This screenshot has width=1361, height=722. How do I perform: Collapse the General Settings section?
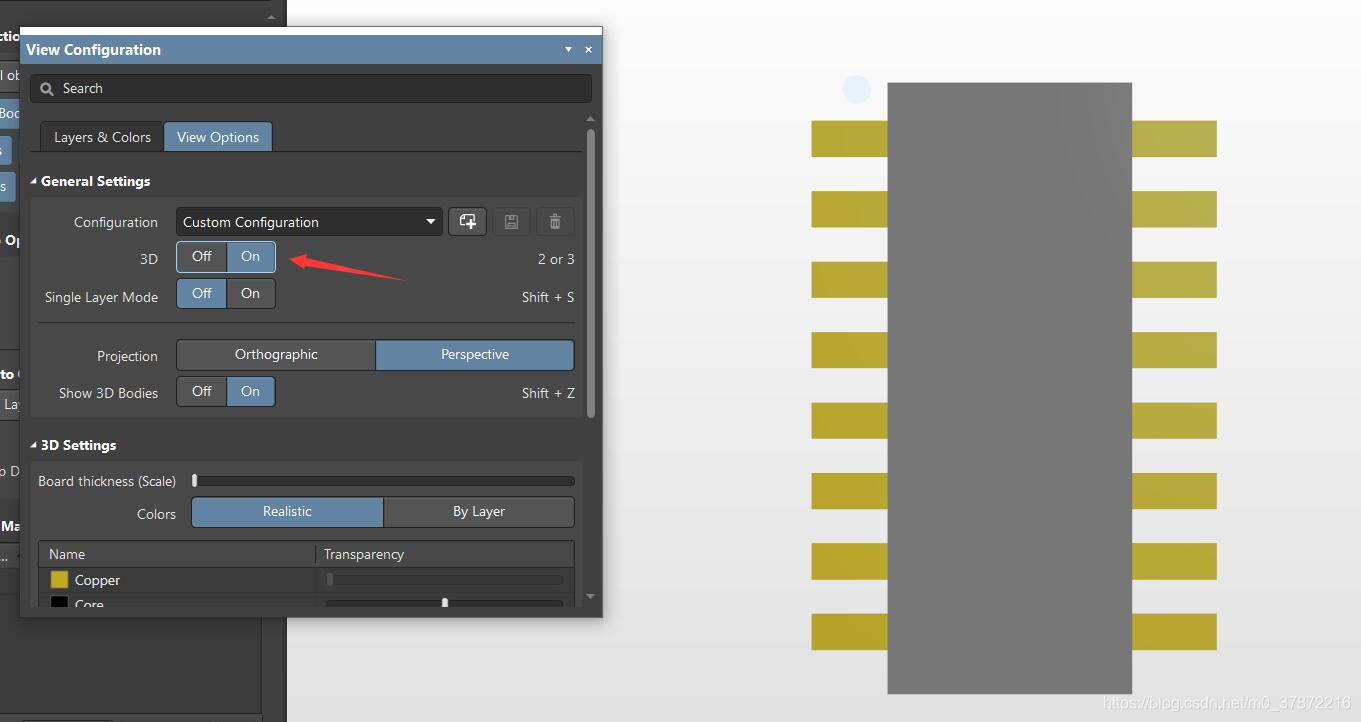pos(34,181)
